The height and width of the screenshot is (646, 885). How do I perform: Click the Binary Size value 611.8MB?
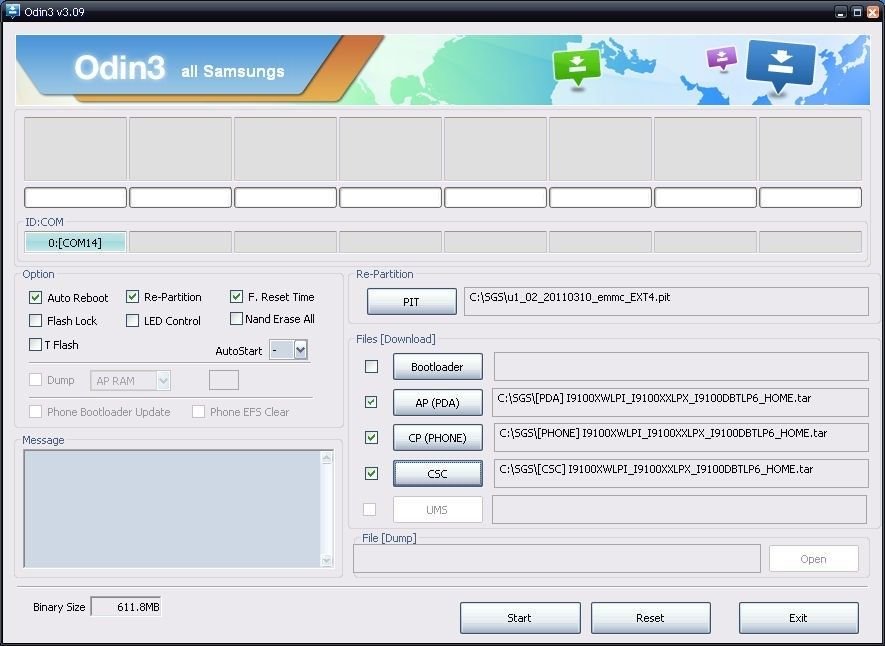pyautogui.click(x=126, y=607)
